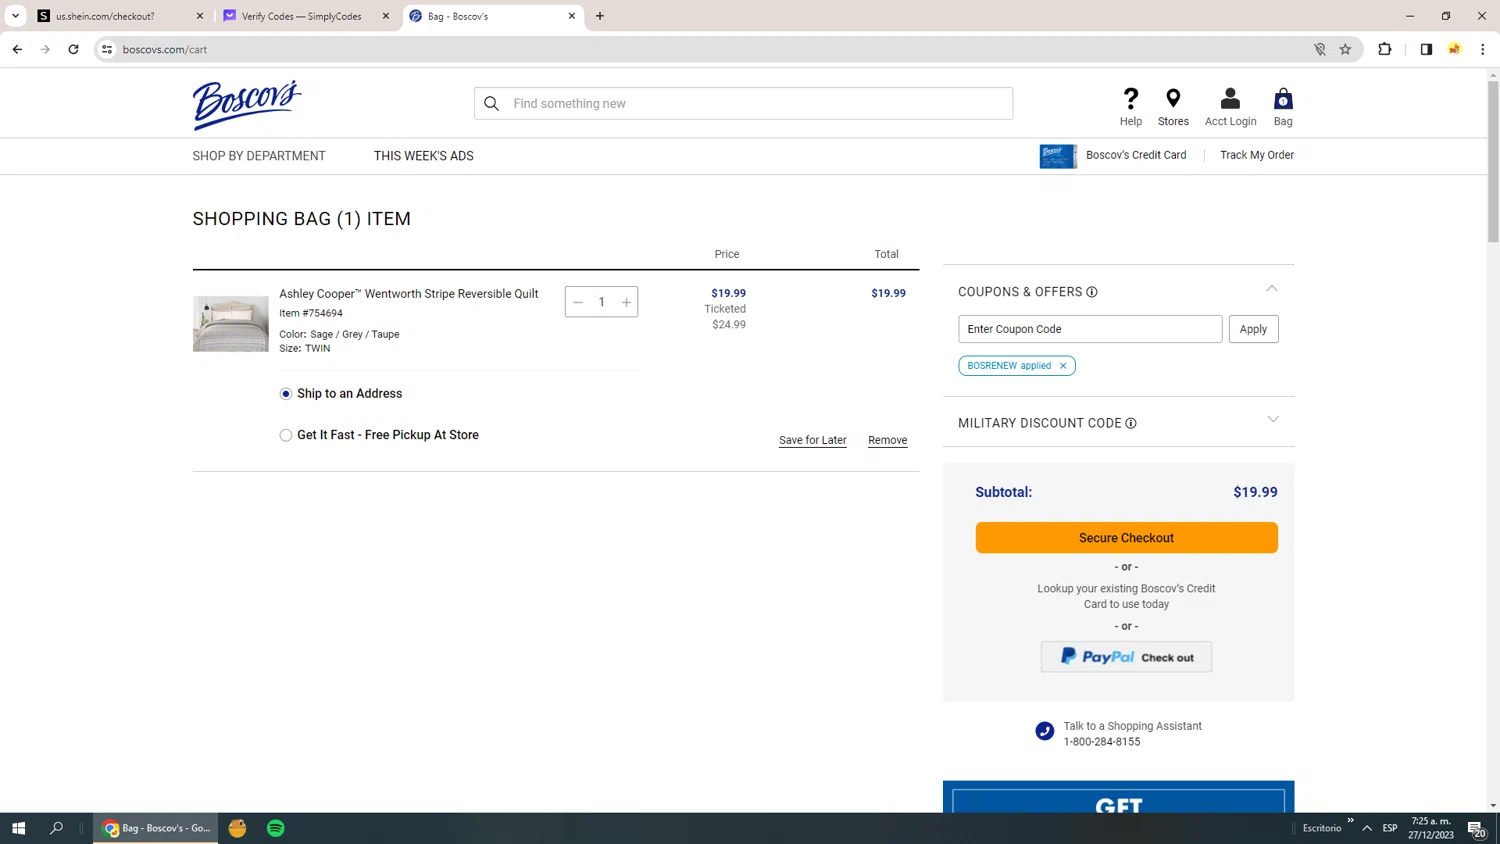Bookmark this page with star icon
Viewport: 1500px width, 844px height.
pyautogui.click(x=1345, y=49)
